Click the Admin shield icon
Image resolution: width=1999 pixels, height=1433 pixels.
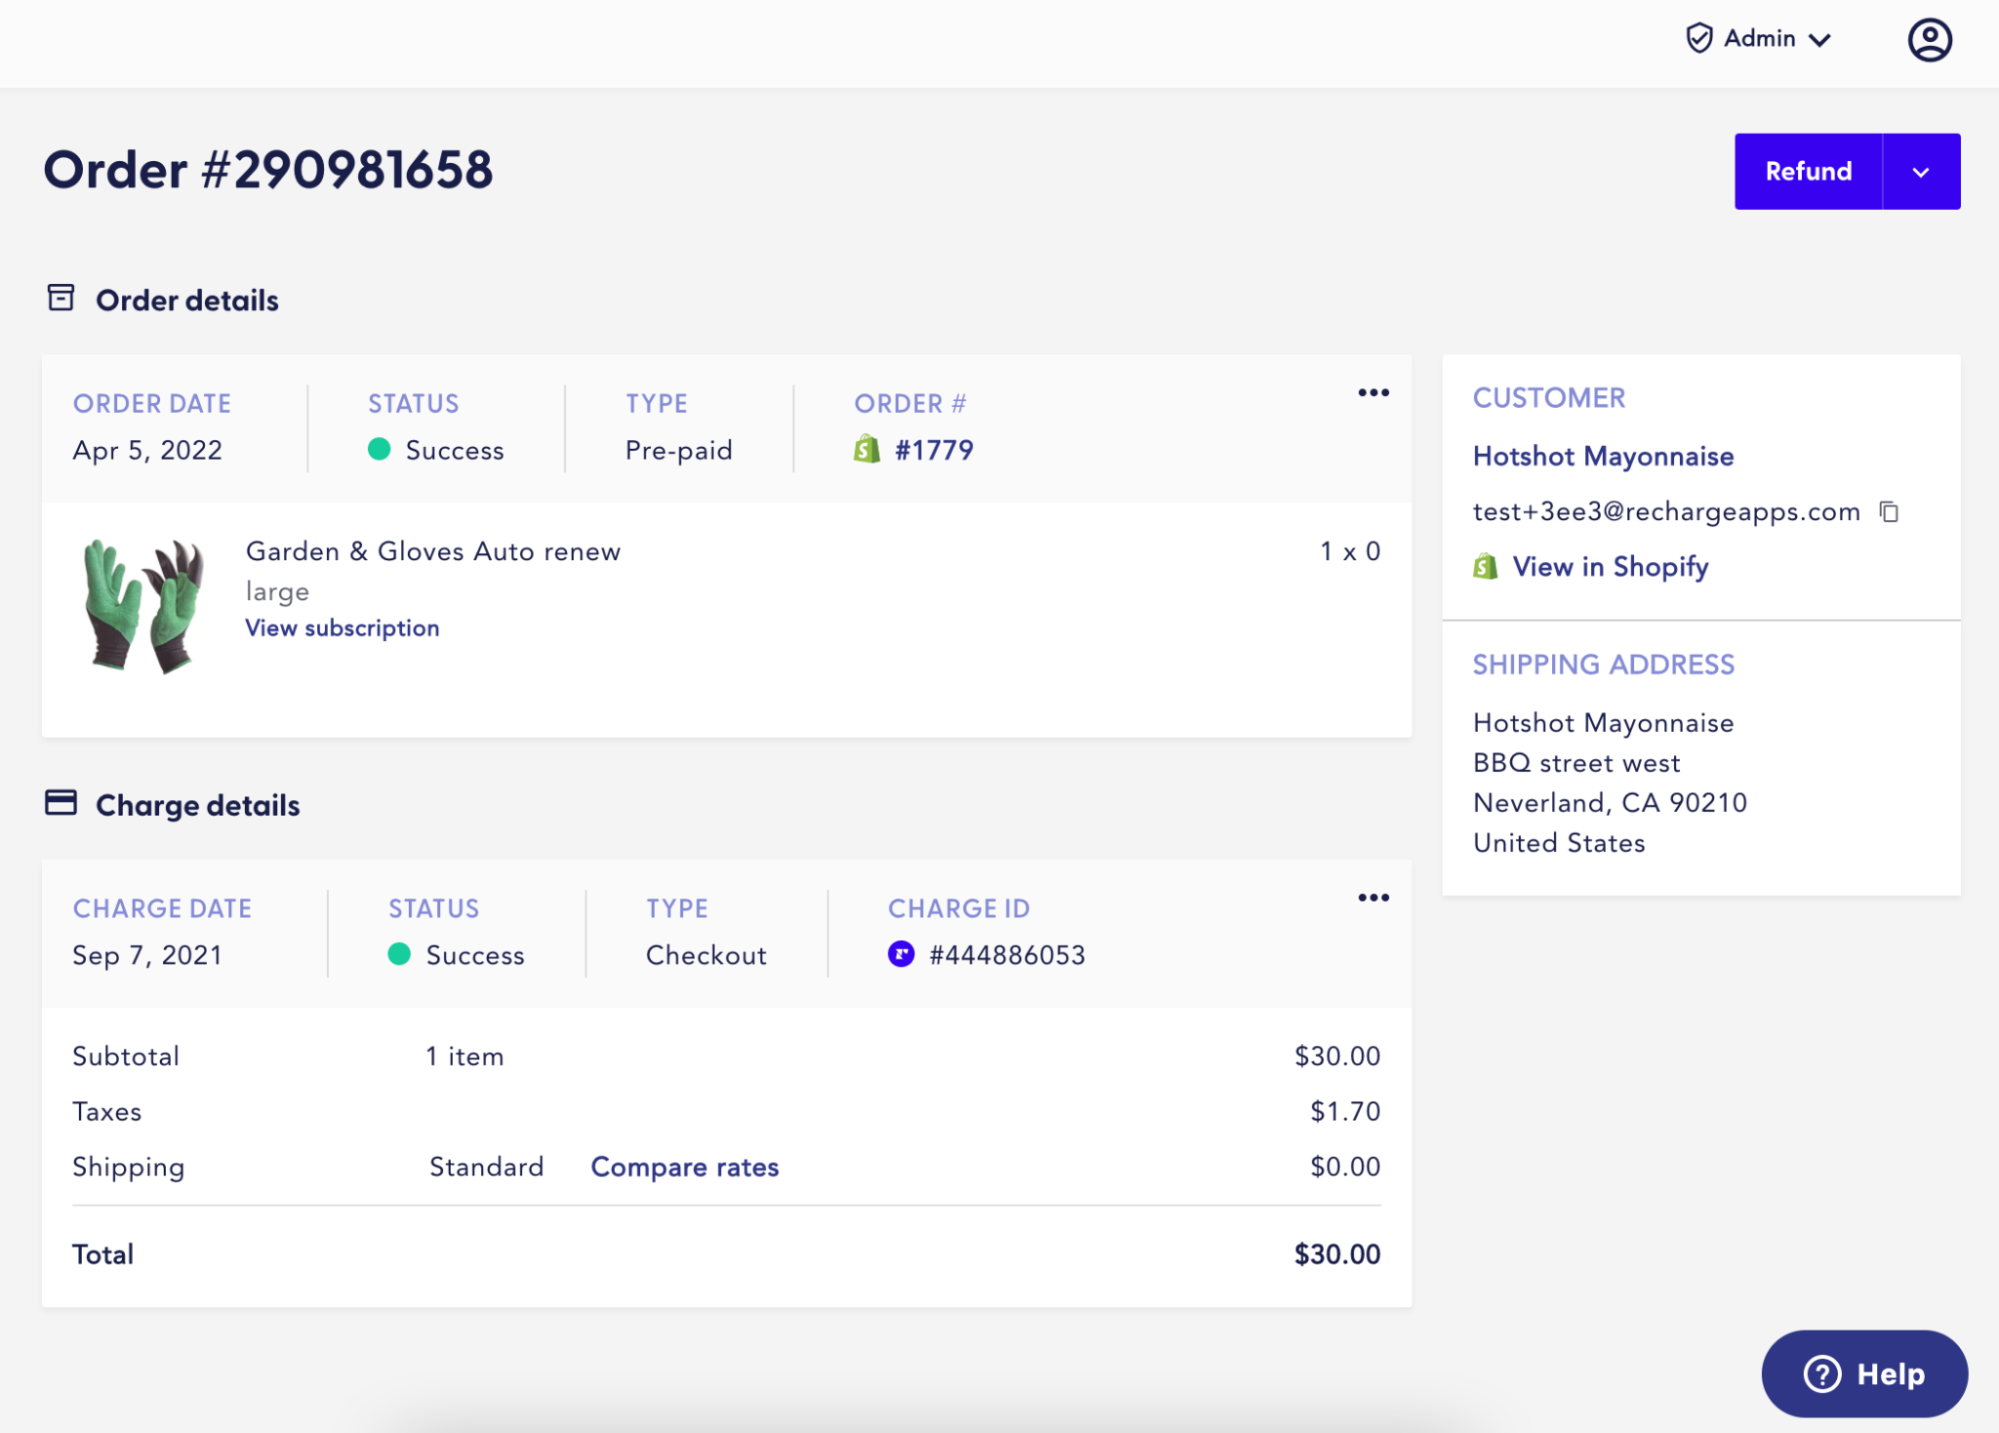[1698, 38]
